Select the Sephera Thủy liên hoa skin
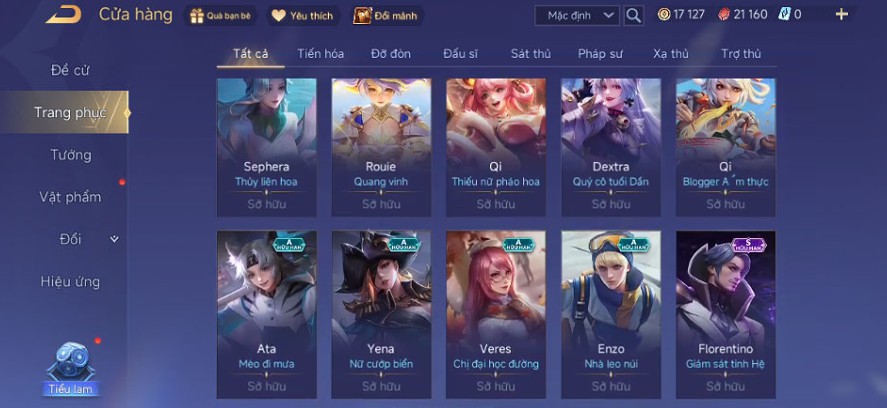 266,147
